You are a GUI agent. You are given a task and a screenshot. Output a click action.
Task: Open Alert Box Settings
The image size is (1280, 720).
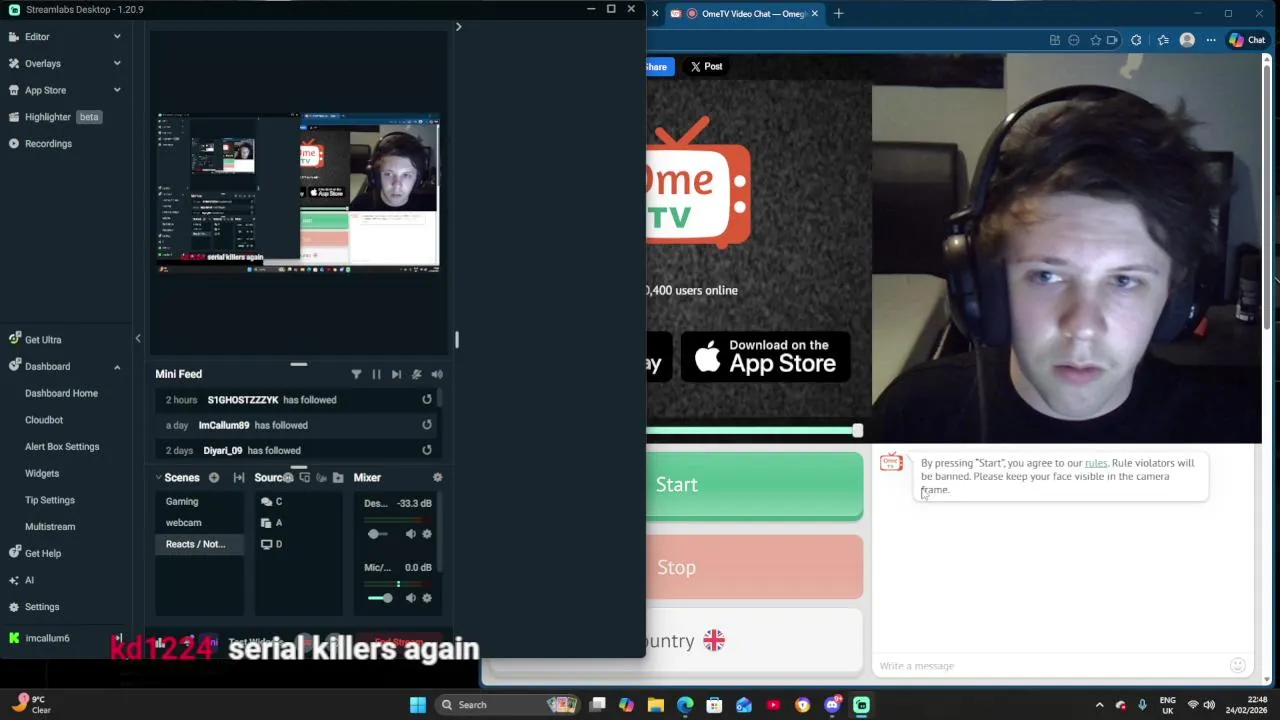pyautogui.click(x=62, y=447)
